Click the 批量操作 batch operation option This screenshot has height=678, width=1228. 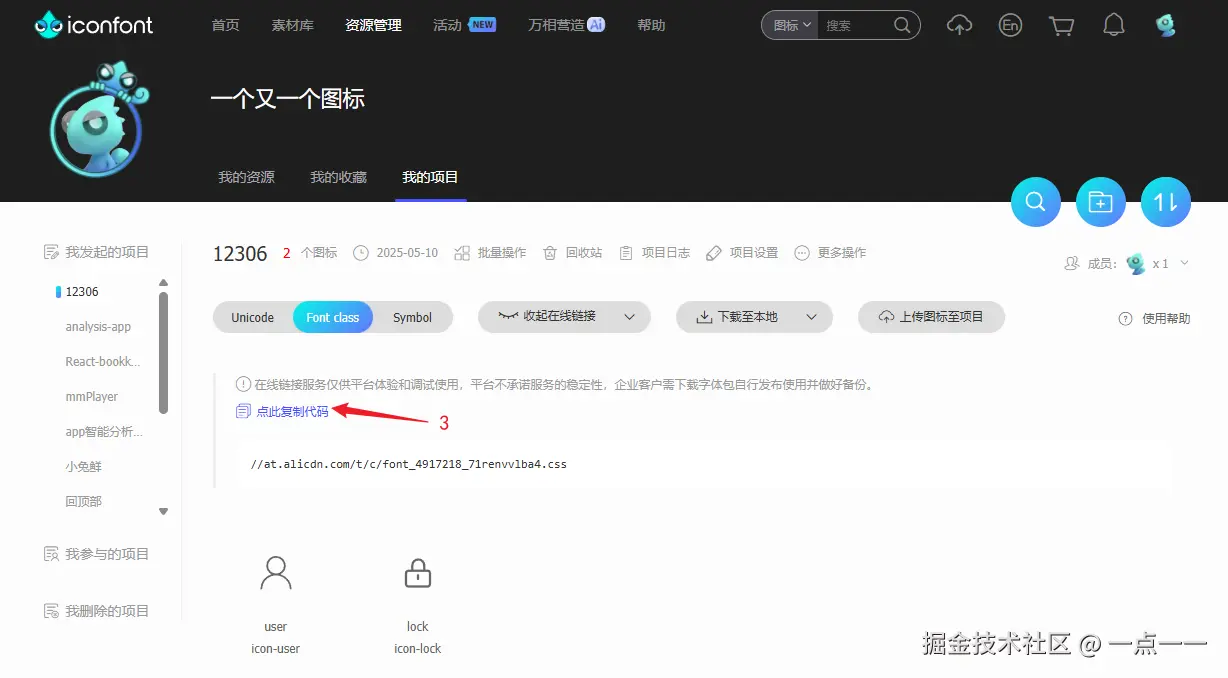click(490, 253)
